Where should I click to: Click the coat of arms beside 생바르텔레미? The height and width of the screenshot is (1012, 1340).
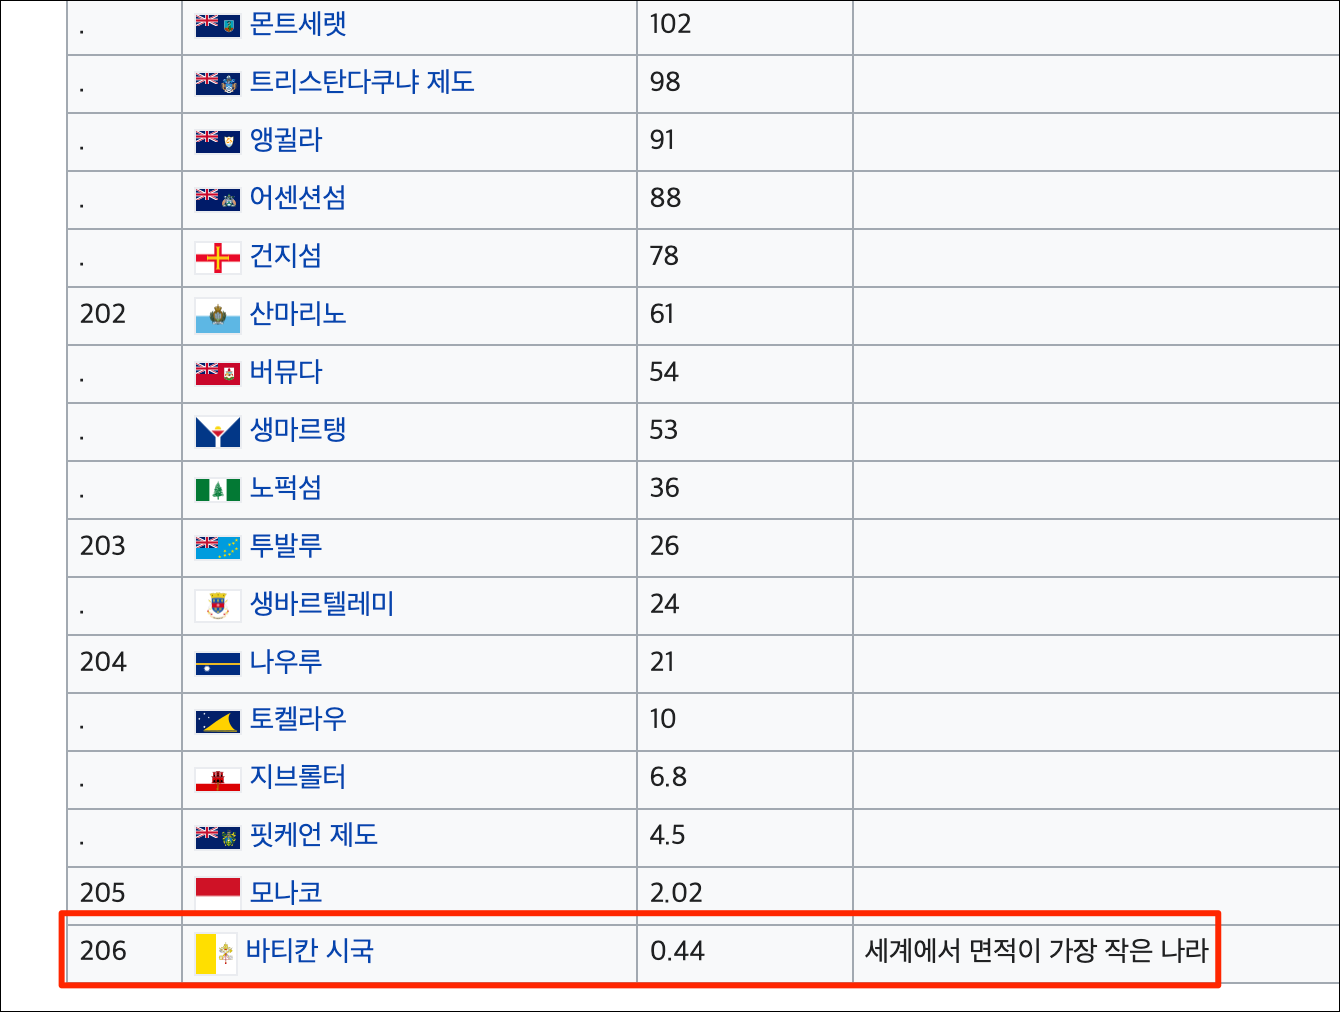[x=218, y=605]
